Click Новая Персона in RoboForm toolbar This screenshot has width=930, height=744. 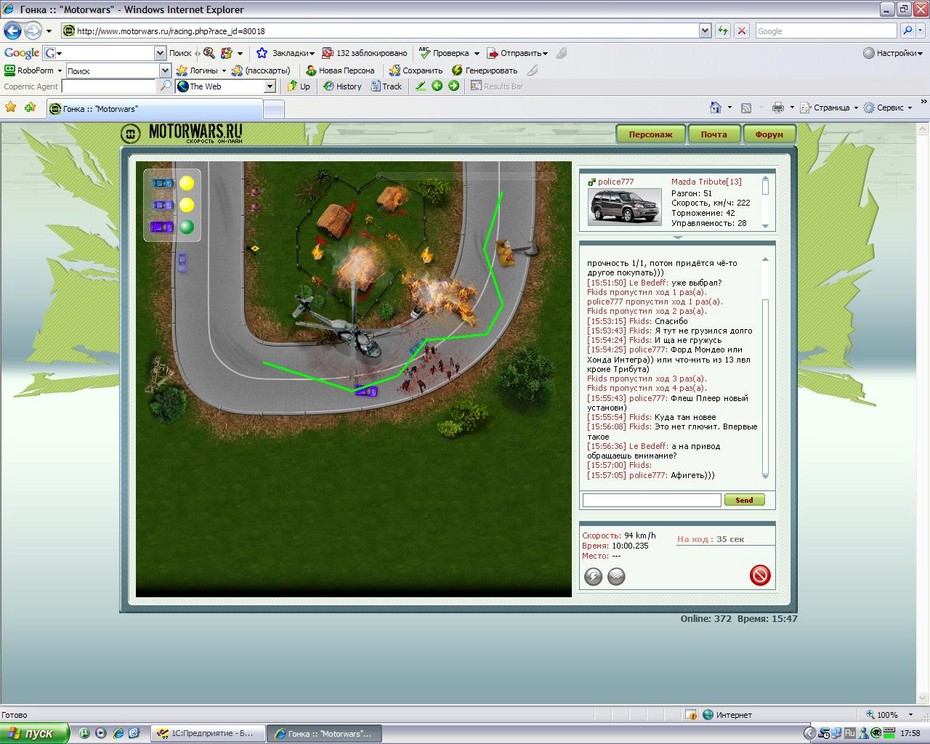click(340, 70)
